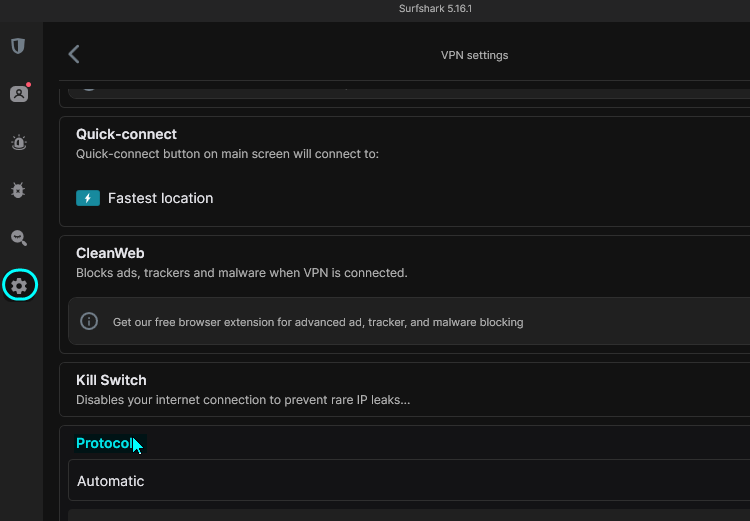Viewport: 750px width, 521px height.
Task: Open the browser extension info banner
Action: click(409, 321)
